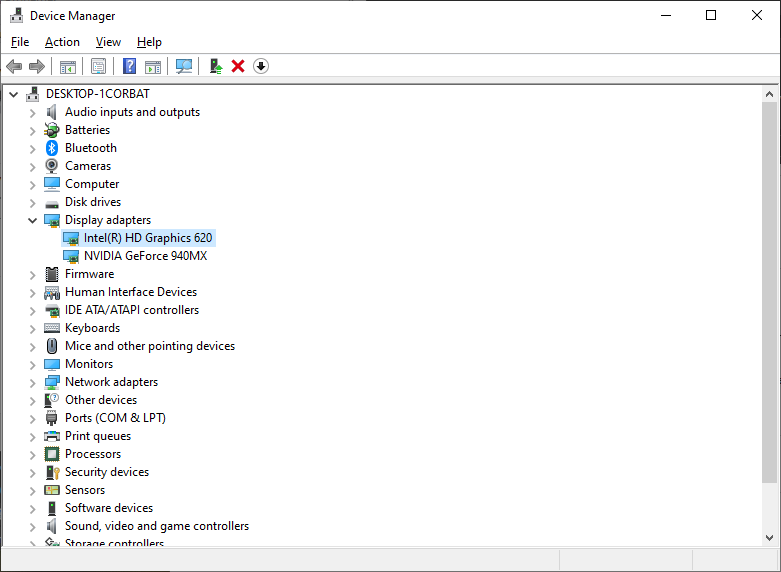This screenshot has width=781, height=572.
Task: Click the NVIDIA GeForce 940MX adapter icon
Action: pyautogui.click(x=71, y=256)
